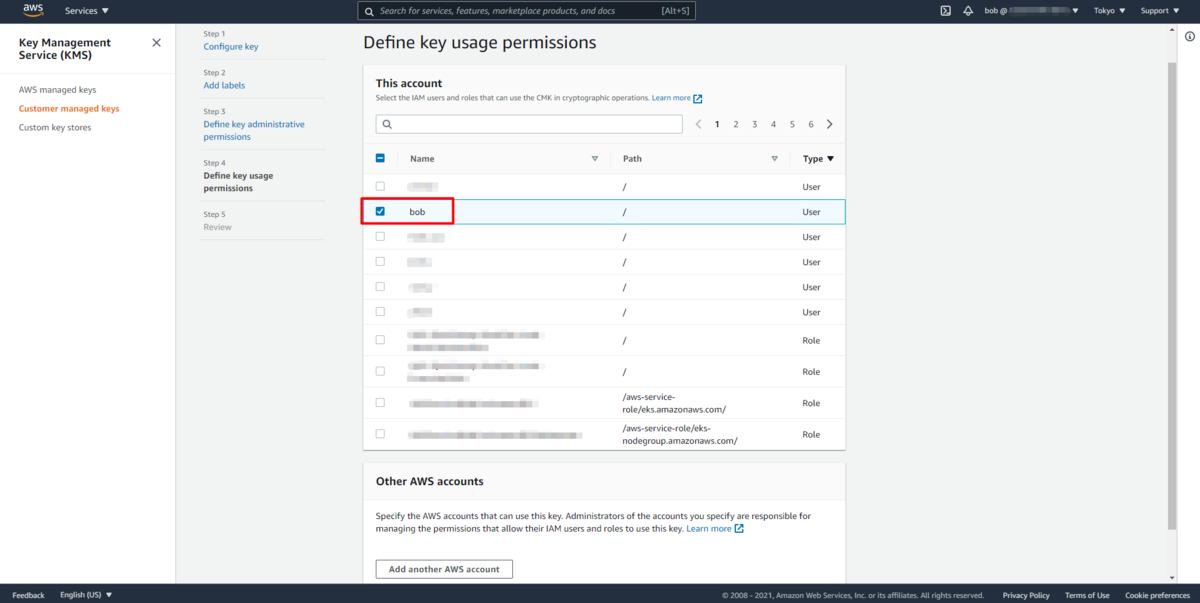Click the IAM users search field
Viewport: 1200px width, 603px height.
(x=529, y=124)
